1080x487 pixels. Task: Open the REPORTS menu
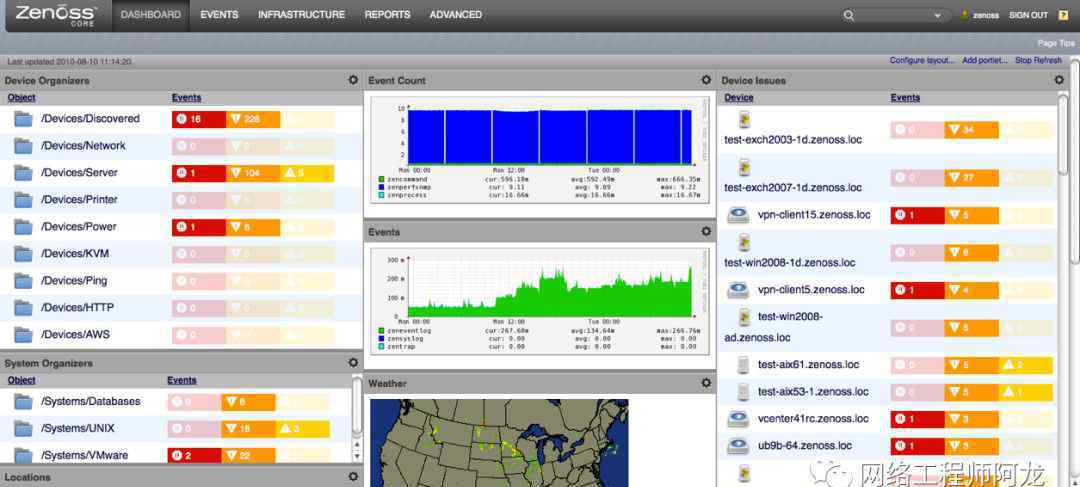(387, 14)
